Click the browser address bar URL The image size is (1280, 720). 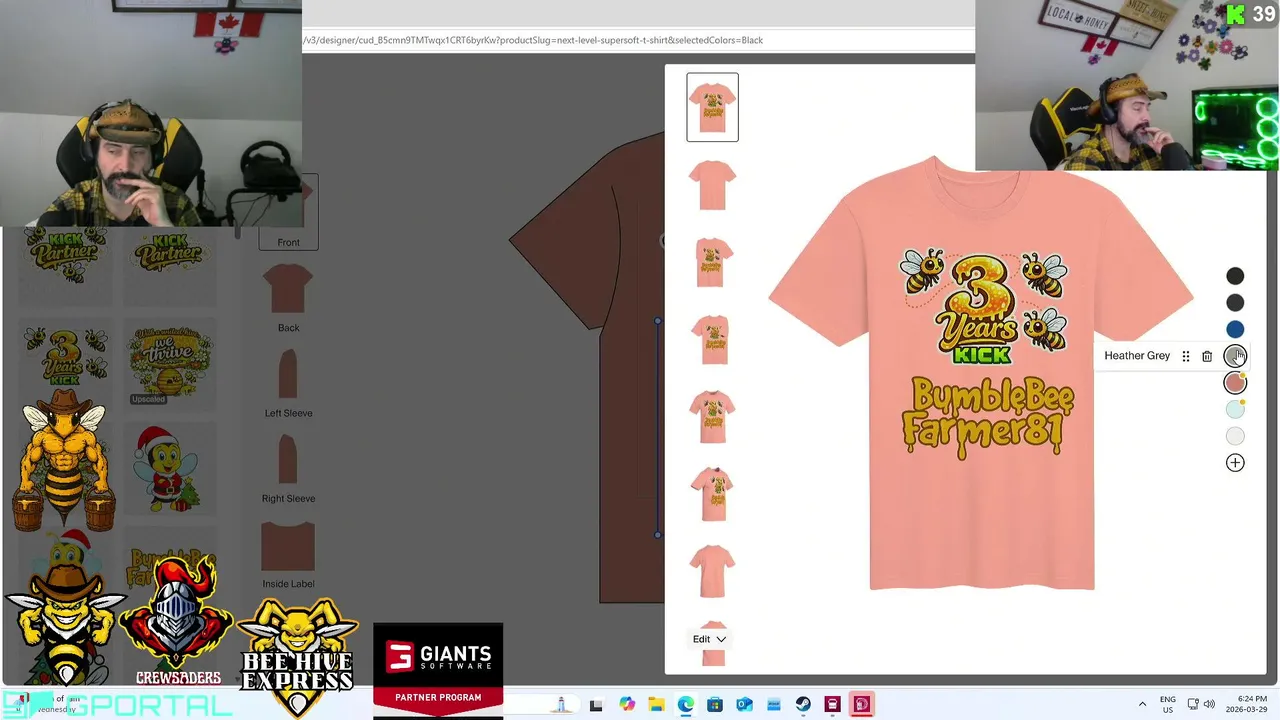533,40
